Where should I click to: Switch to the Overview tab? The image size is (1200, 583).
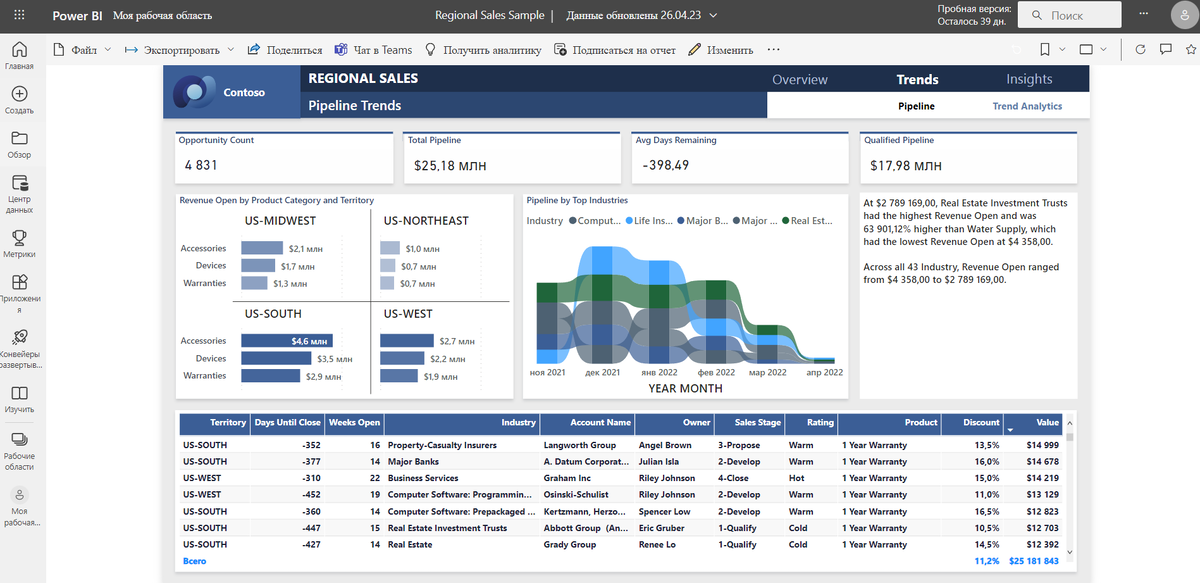800,79
